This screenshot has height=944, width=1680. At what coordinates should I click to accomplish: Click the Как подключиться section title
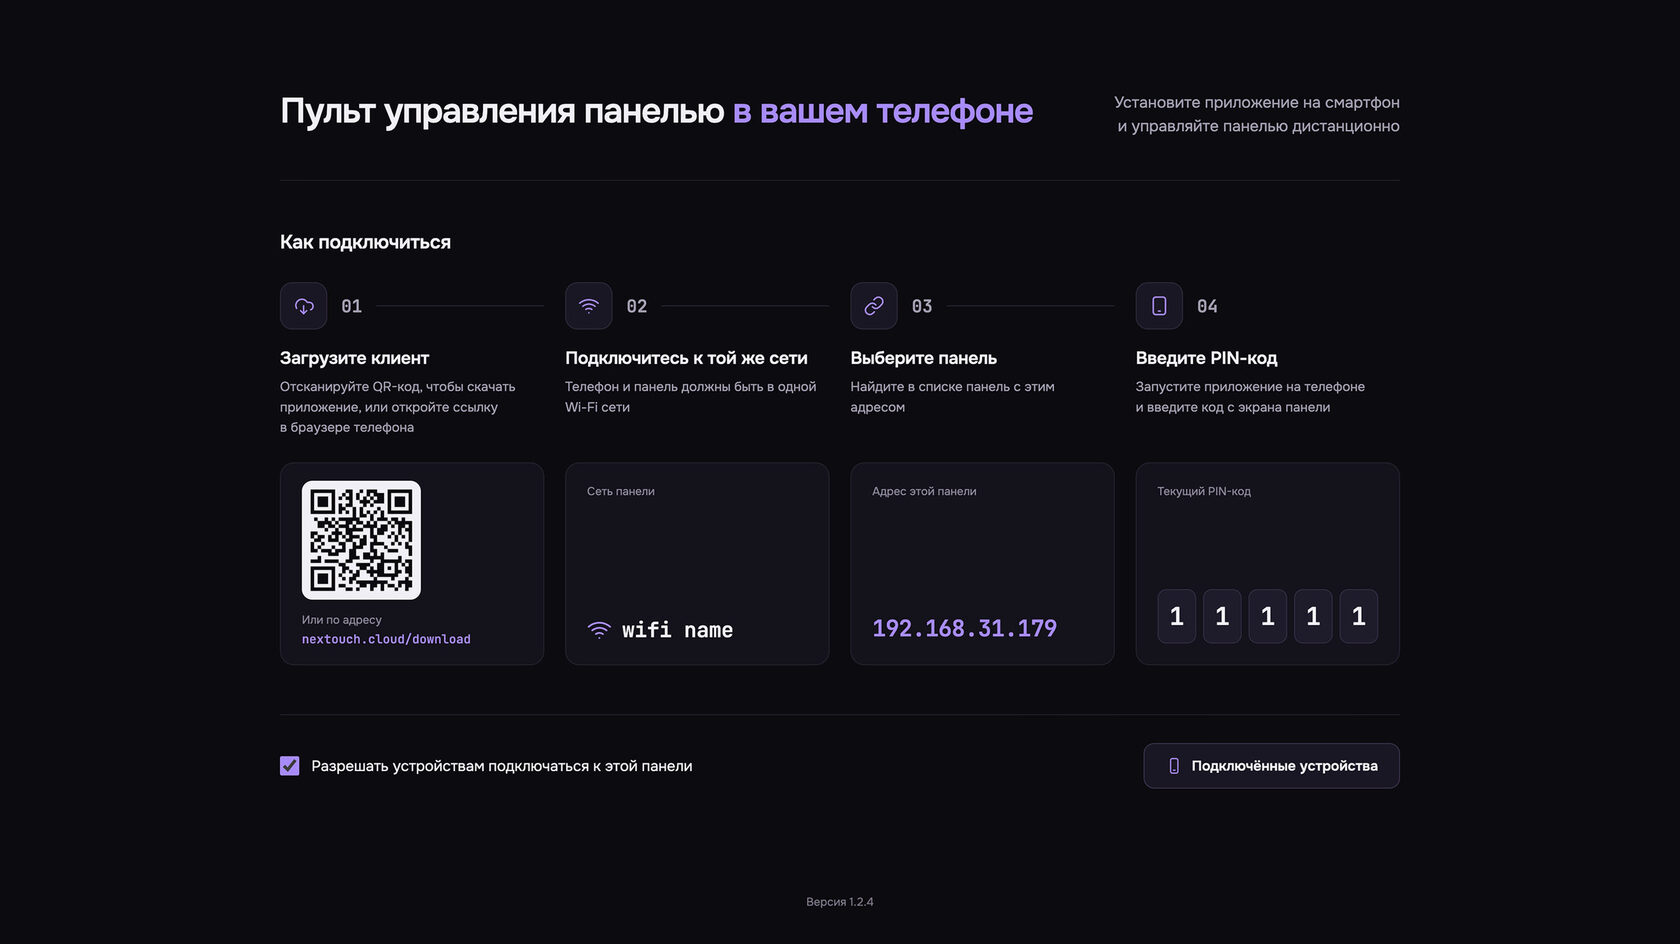(x=365, y=242)
